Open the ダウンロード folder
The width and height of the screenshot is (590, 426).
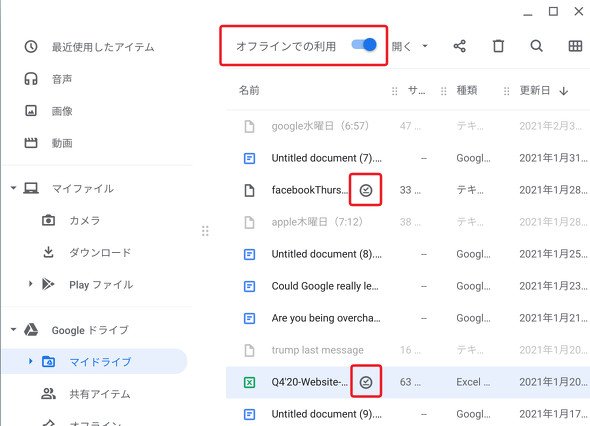tap(100, 252)
